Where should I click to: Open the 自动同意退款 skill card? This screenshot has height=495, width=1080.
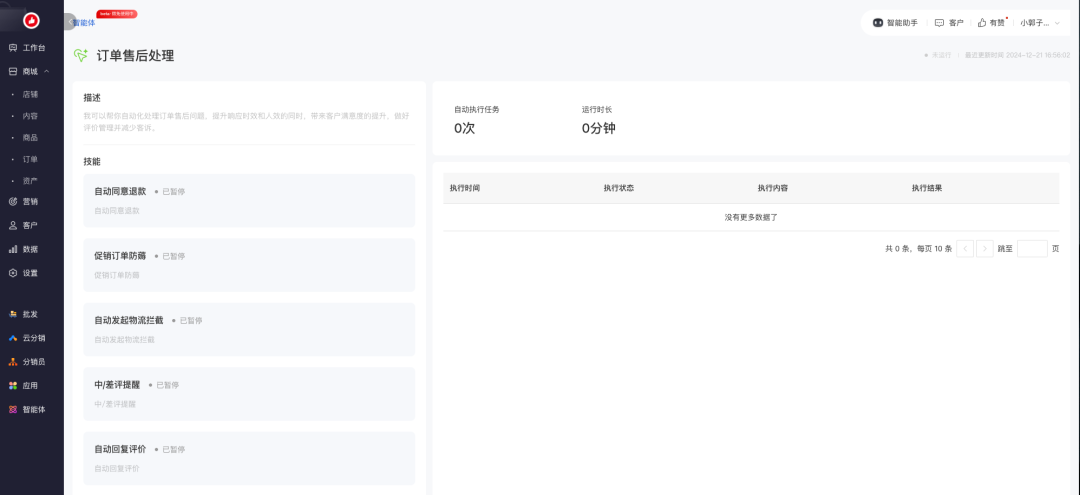(x=249, y=200)
